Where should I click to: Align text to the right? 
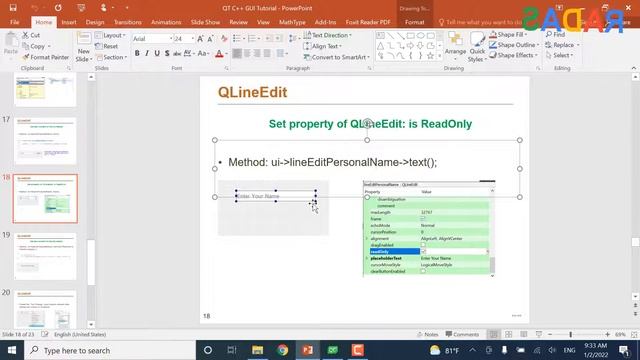click(x=257, y=53)
